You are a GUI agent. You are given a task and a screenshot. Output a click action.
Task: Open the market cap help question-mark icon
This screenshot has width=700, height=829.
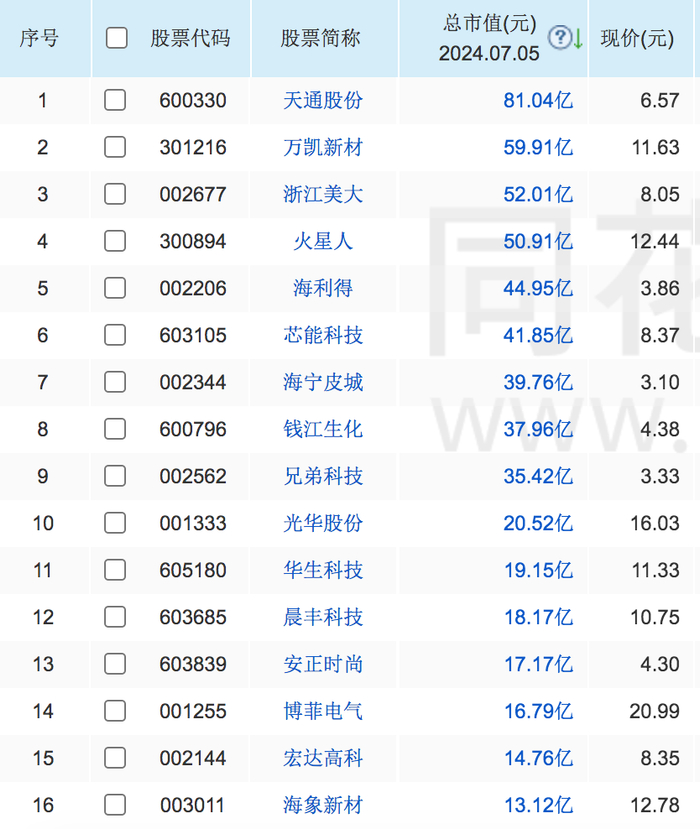[559, 38]
